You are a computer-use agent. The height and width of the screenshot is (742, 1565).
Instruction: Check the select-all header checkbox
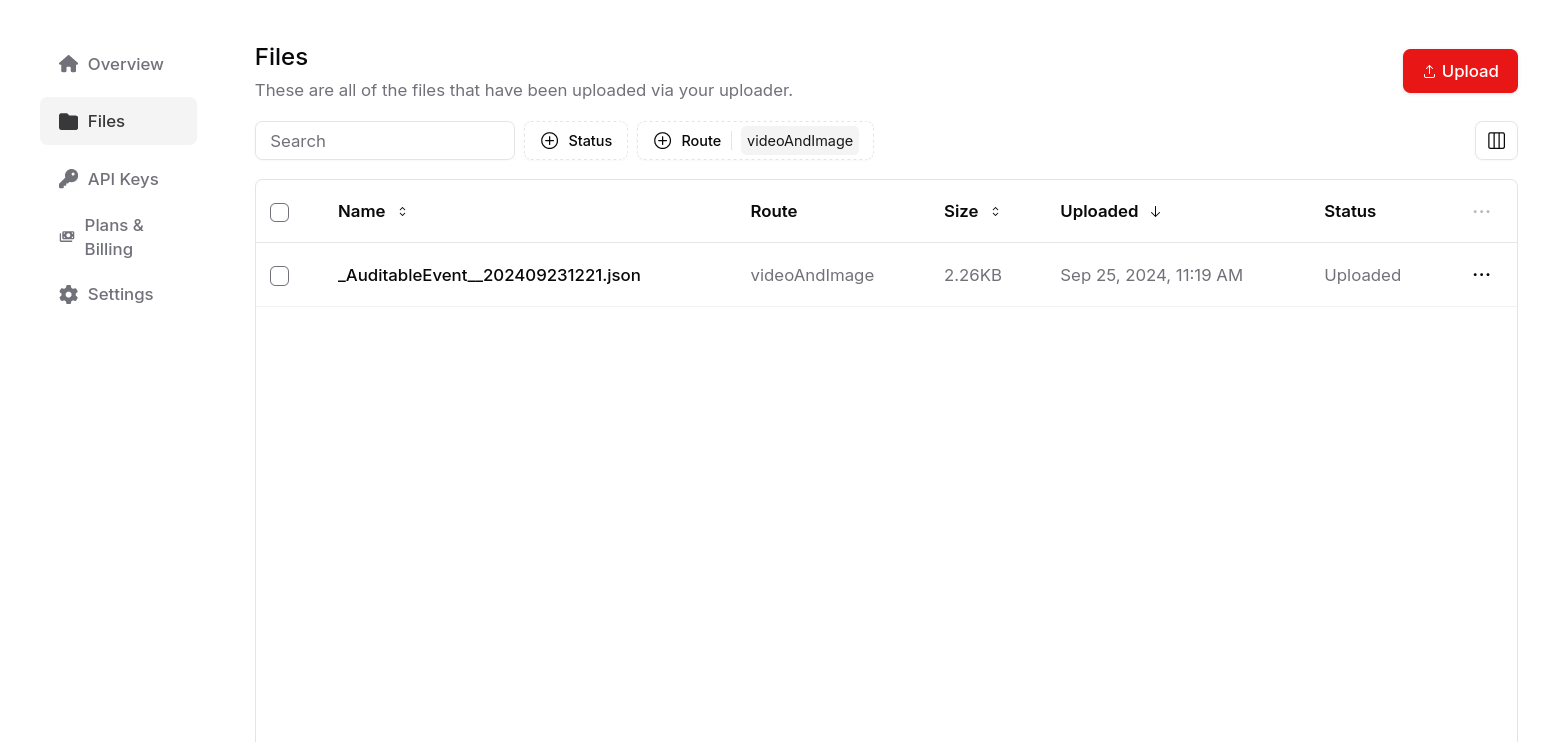coord(280,212)
